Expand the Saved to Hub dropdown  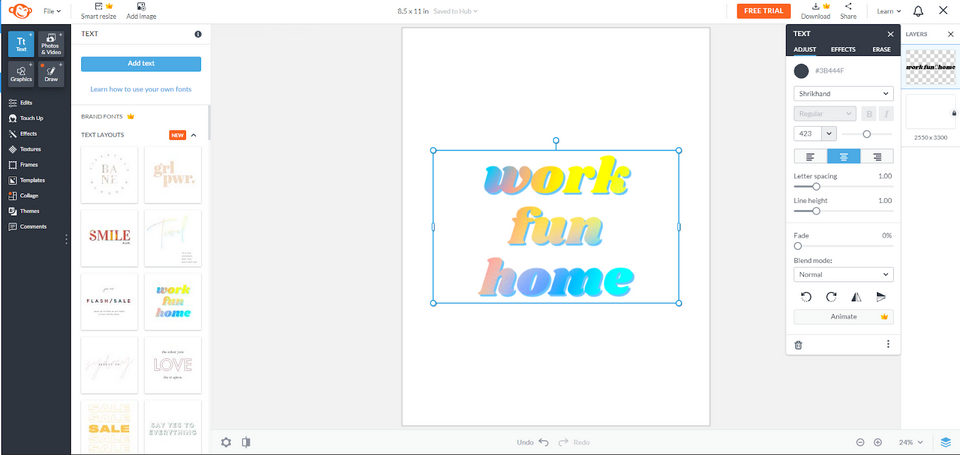click(x=456, y=11)
